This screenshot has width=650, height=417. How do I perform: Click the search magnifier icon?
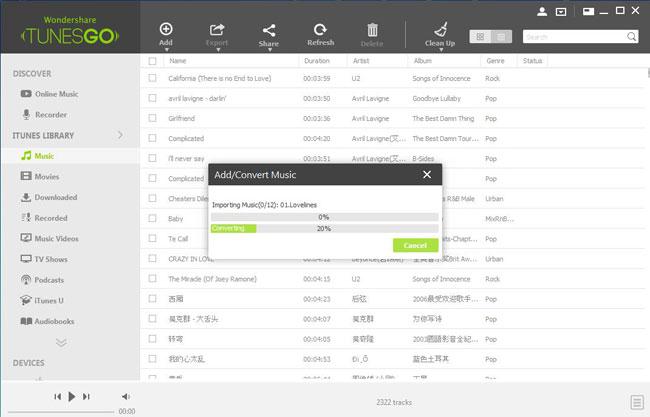631,37
